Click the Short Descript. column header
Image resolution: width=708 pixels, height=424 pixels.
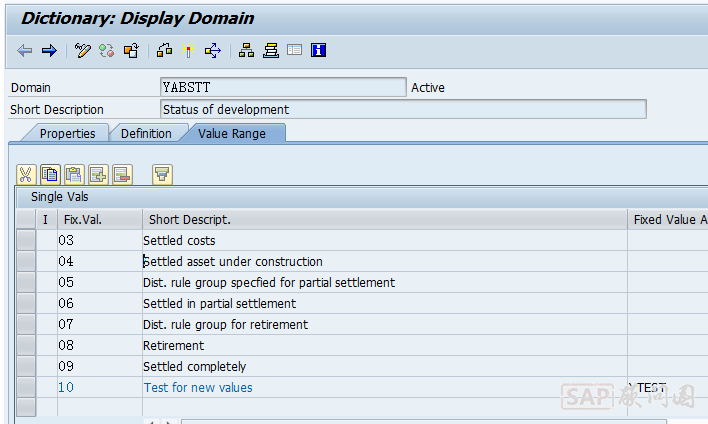tap(190, 219)
